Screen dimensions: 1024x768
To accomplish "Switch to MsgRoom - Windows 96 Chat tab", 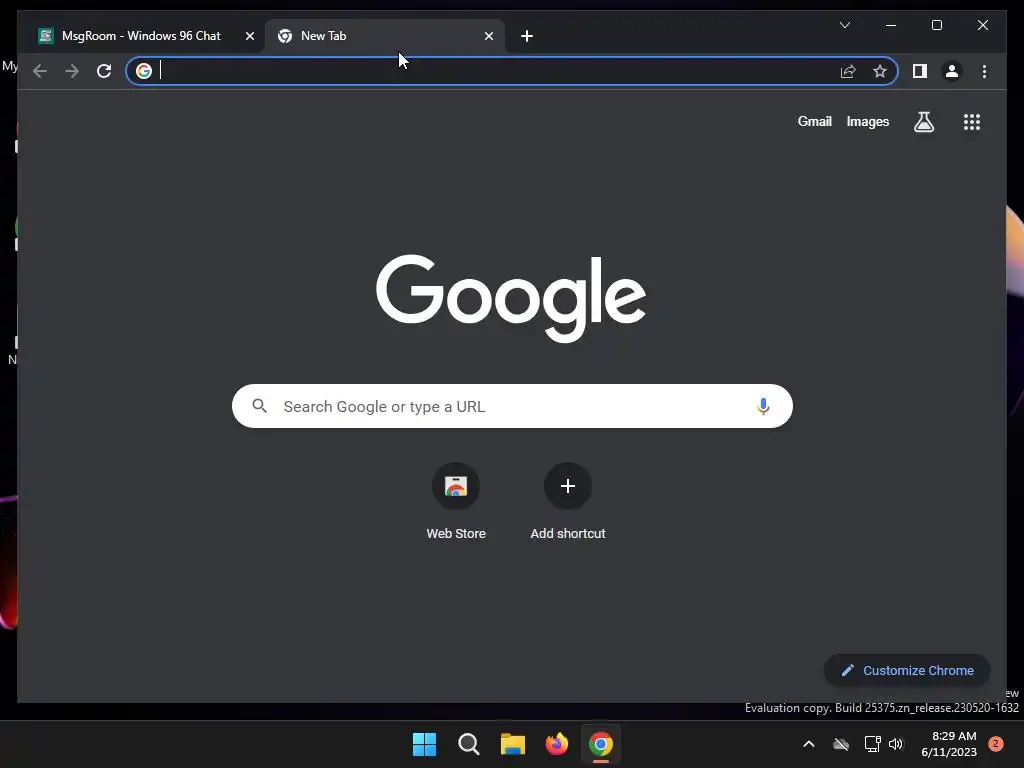I will point(141,36).
